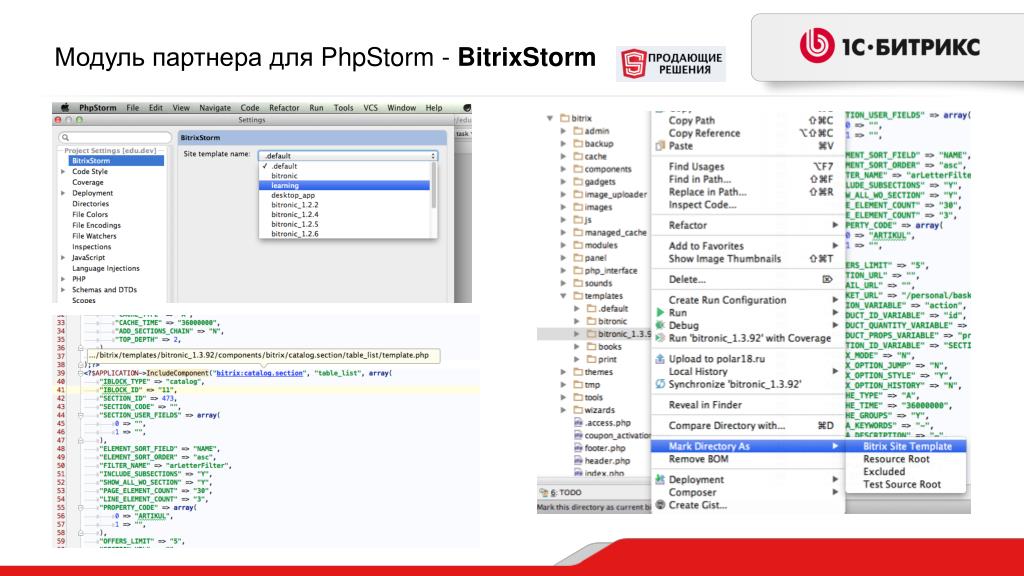Screen dimensions: 1024x576
Task: Open the File menu
Action: [x=133, y=108]
